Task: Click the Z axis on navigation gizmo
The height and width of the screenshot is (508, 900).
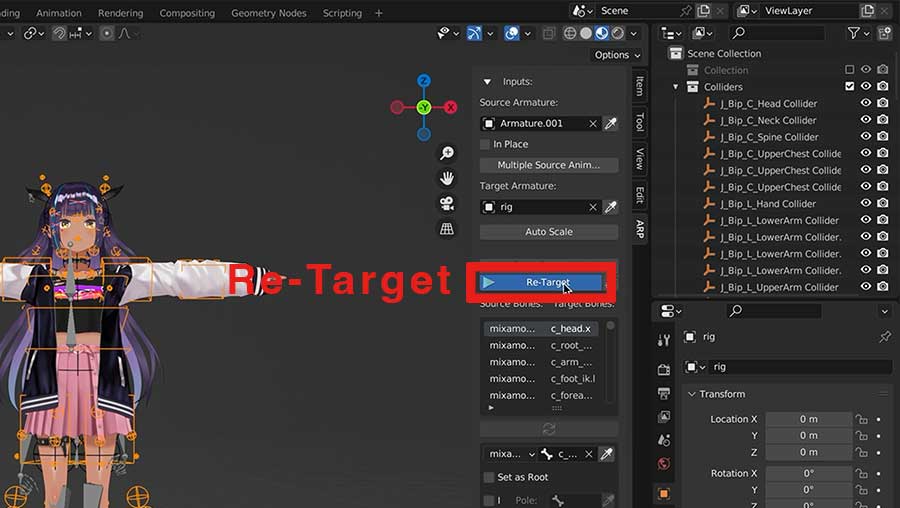Action: [x=424, y=81]
